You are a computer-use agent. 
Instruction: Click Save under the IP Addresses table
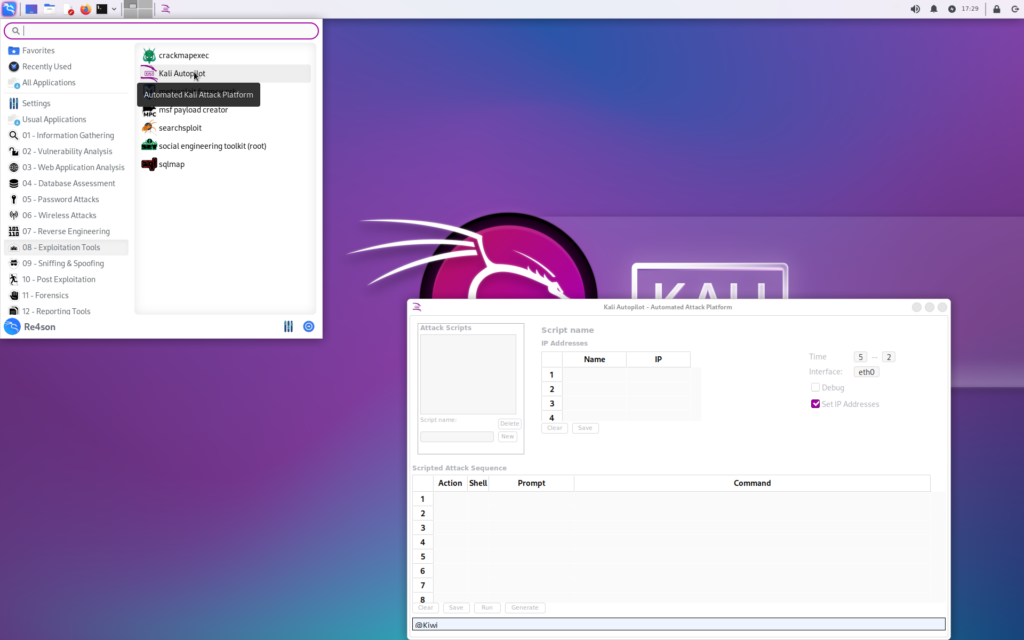click(x=585, y=428)
